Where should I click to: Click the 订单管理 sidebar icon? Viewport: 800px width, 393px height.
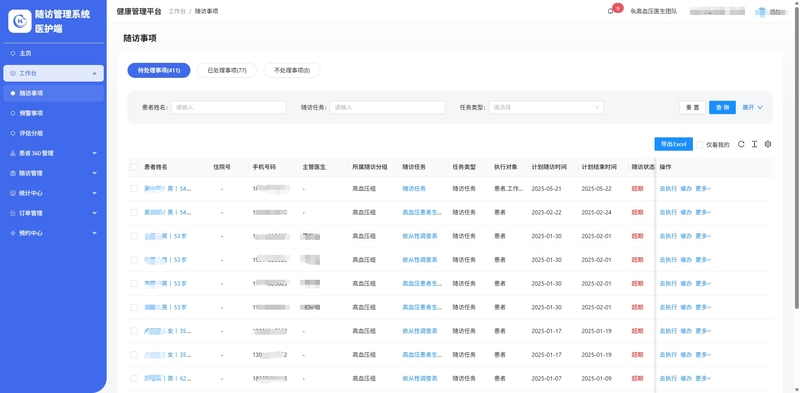13,213
